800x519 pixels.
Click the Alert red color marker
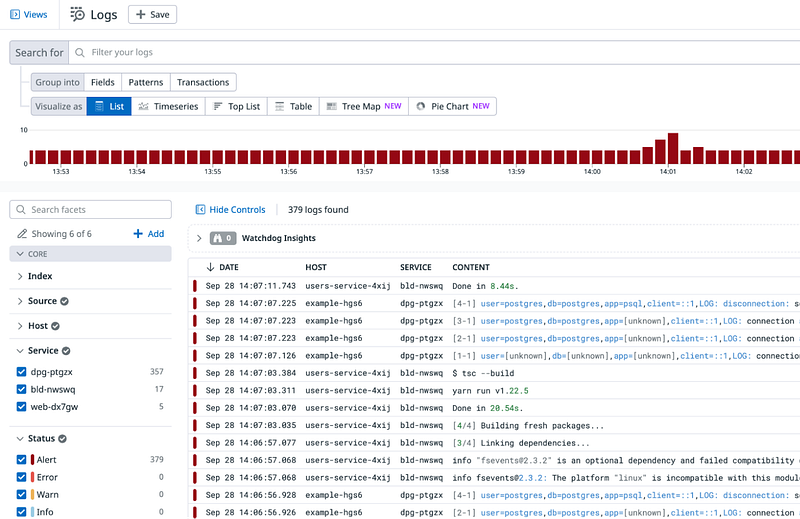click(x=33, y=459)
